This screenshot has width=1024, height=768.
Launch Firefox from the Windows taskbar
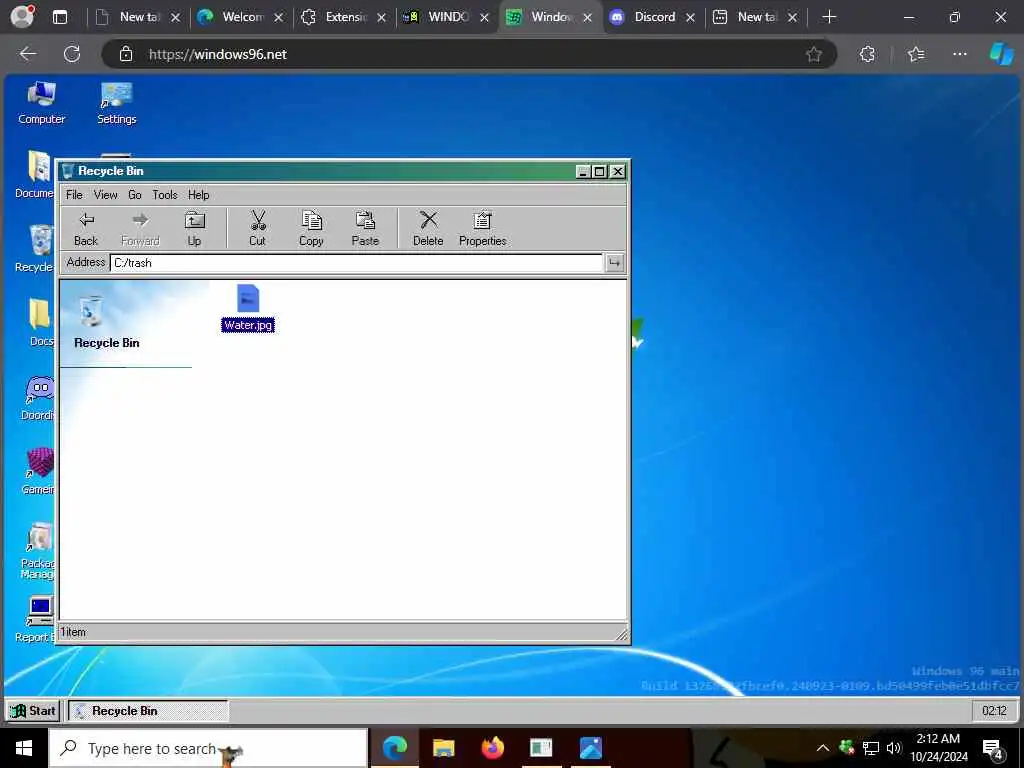click(x=492, y=748)
